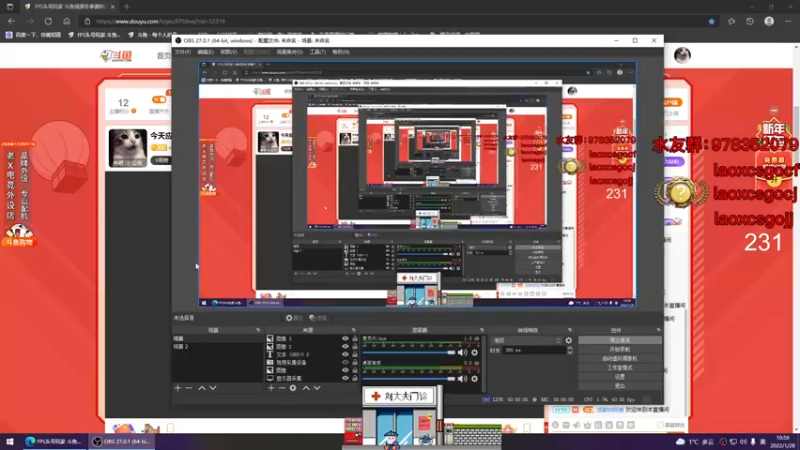Adjust the 桌面音频 volume slider
Screen dimensions: 800x450
pos(409,379)
